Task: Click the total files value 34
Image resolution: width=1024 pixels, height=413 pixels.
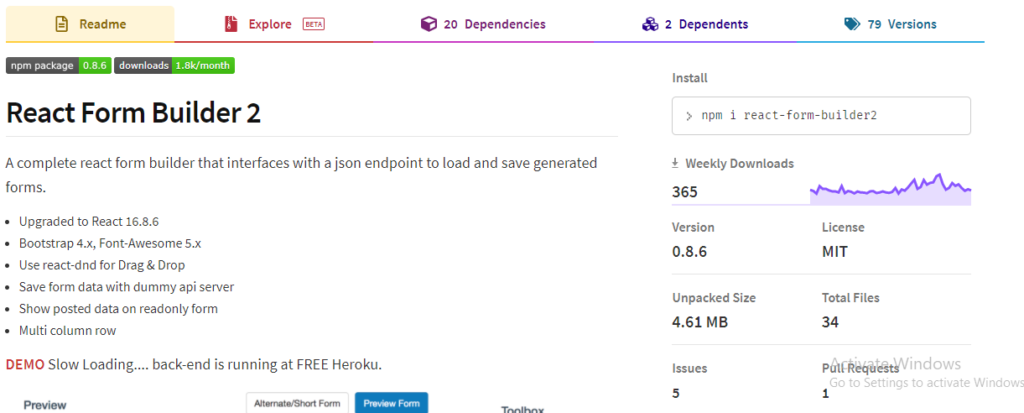Action: pyautogui.click(x=830, y=322)
